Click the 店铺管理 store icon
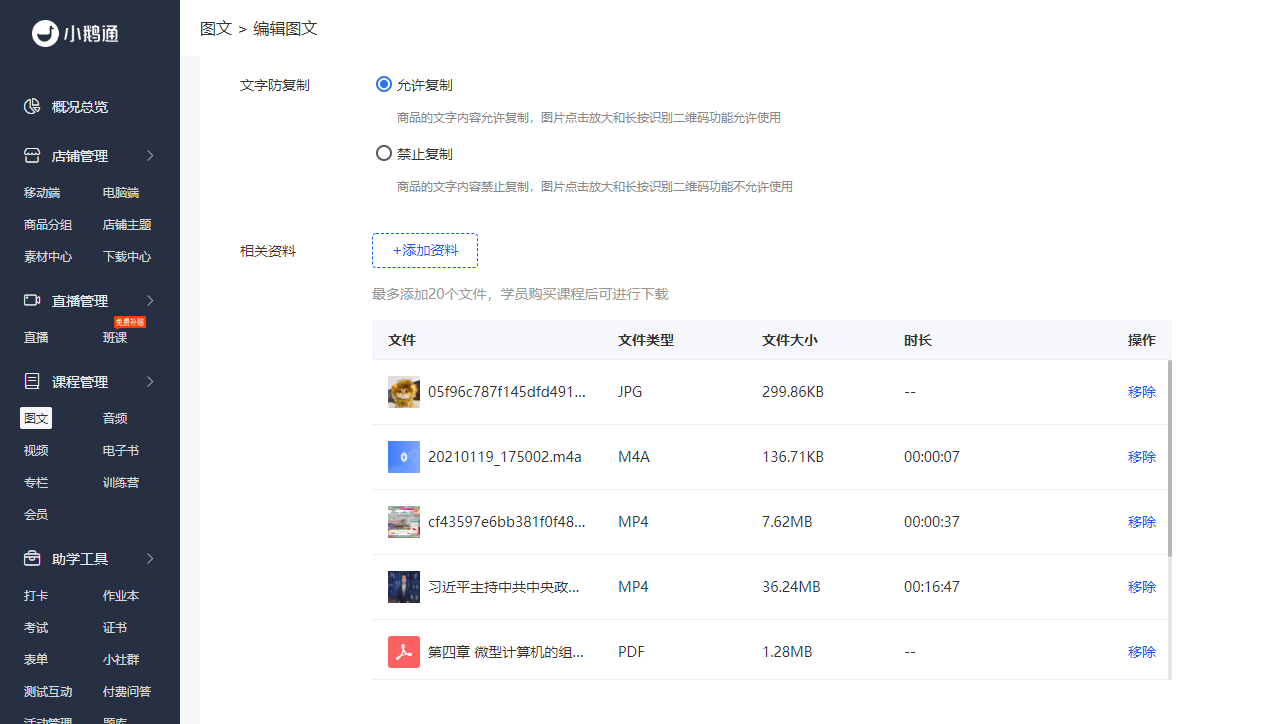 click(x=32, y=156)
